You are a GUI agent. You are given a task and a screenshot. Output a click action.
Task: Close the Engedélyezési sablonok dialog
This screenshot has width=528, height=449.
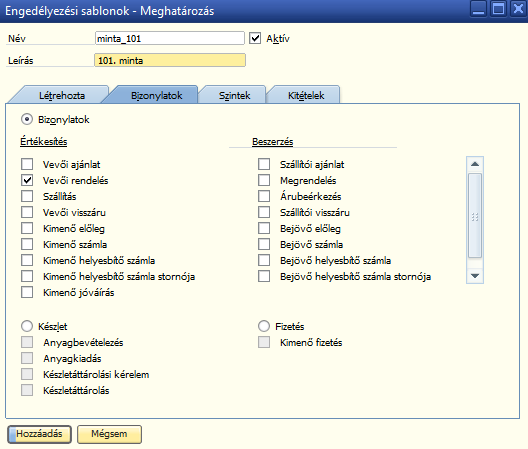pos(519,8)
